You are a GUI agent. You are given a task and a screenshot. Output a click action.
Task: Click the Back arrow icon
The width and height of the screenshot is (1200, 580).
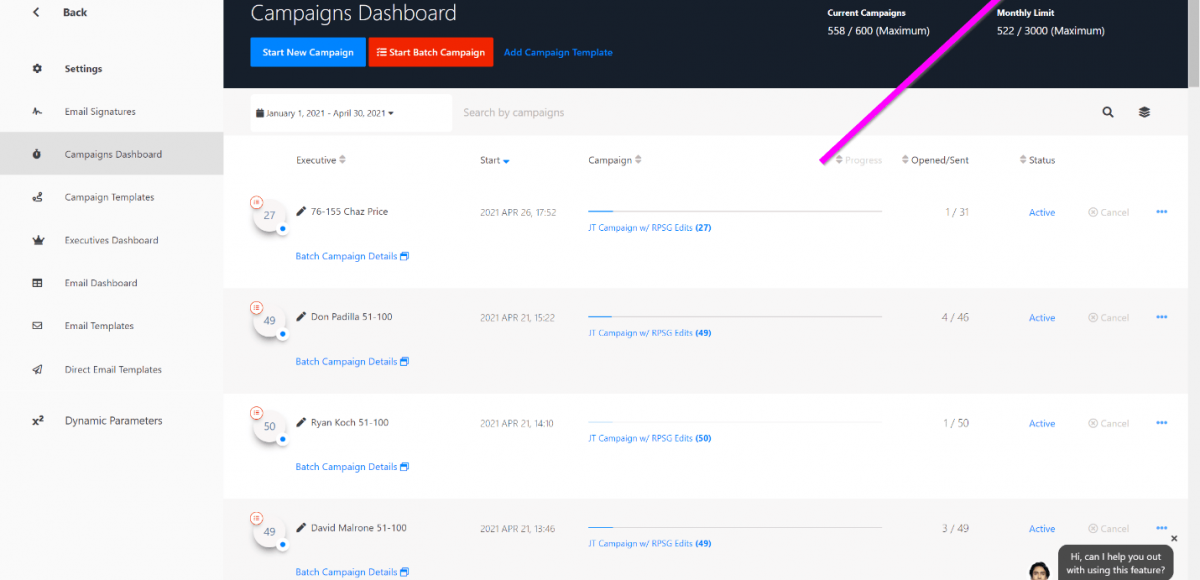[37, 13]
